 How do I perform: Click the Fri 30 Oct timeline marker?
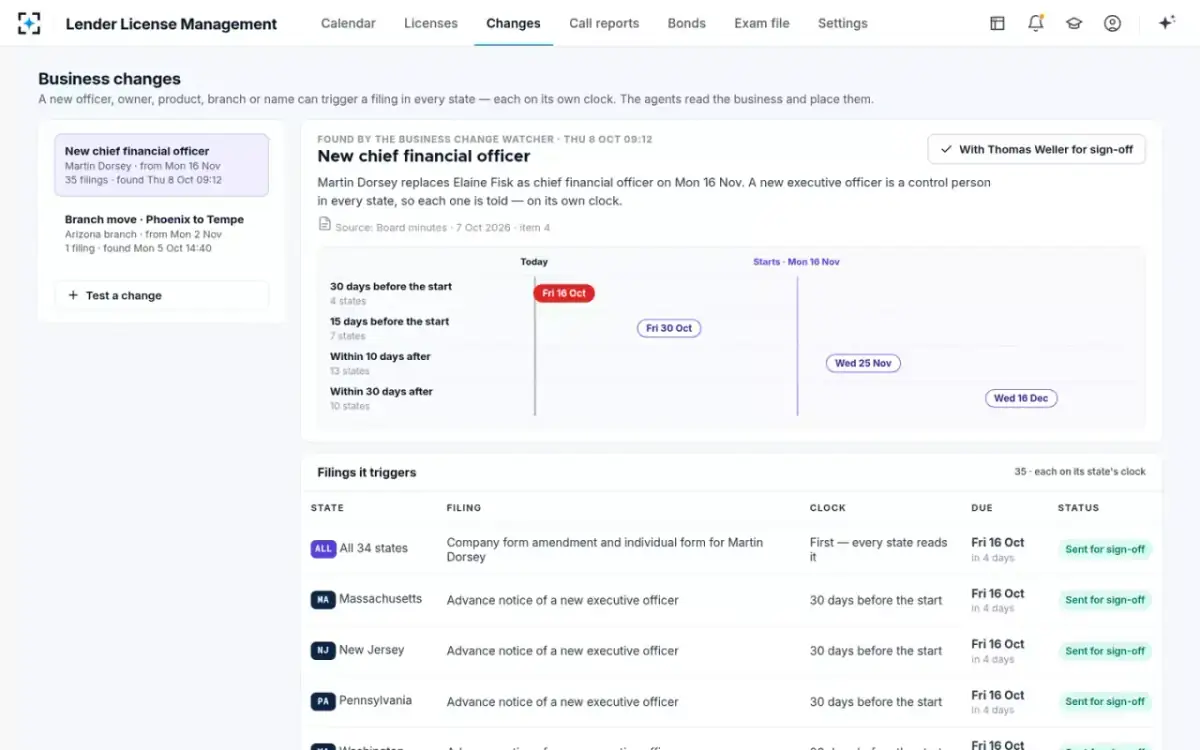669,328
